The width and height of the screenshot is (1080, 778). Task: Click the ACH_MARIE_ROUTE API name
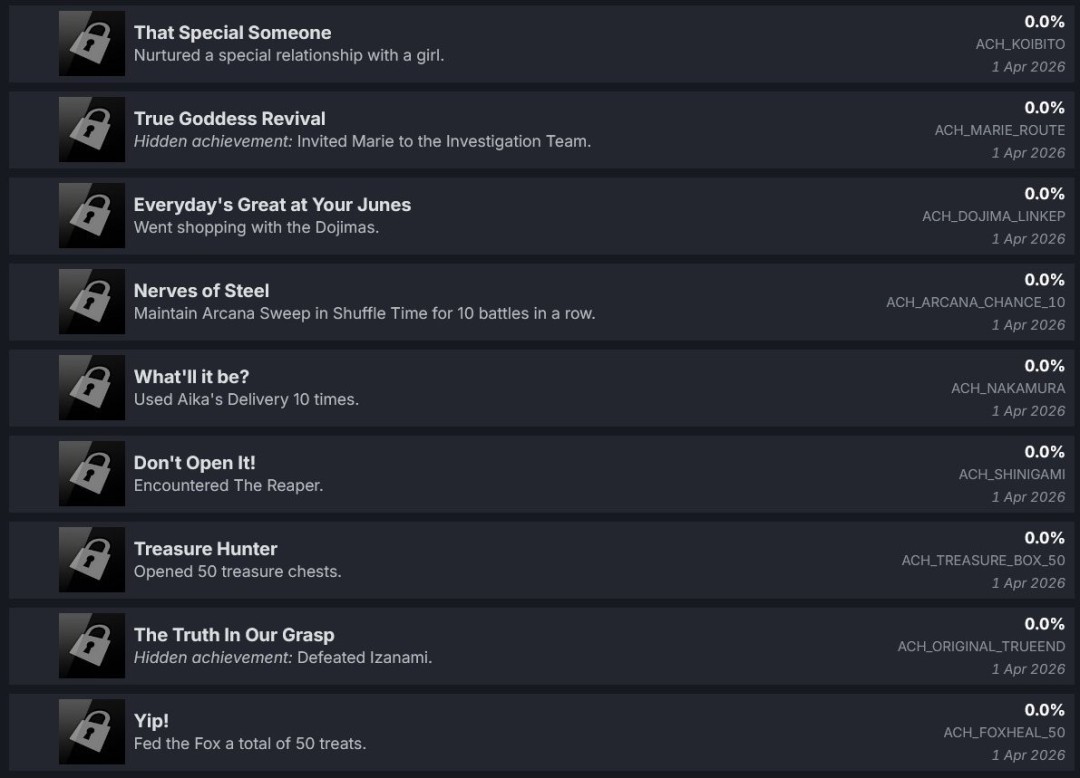[x=999, y=130]
